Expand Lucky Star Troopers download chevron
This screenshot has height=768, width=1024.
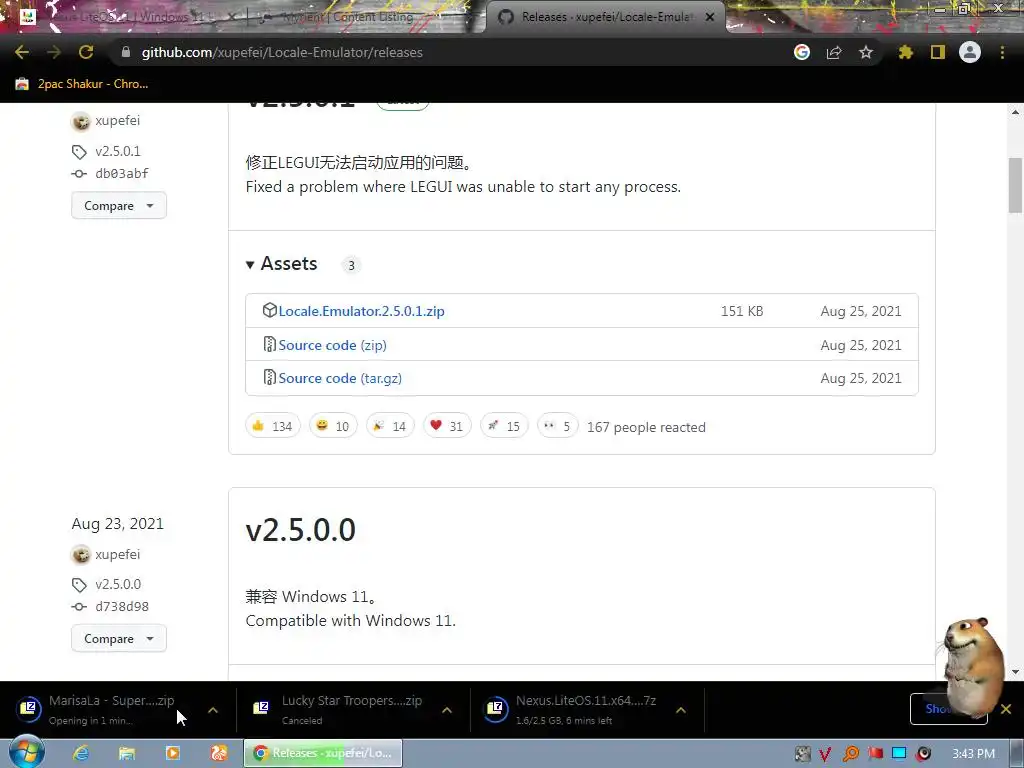tap(447, 710)
